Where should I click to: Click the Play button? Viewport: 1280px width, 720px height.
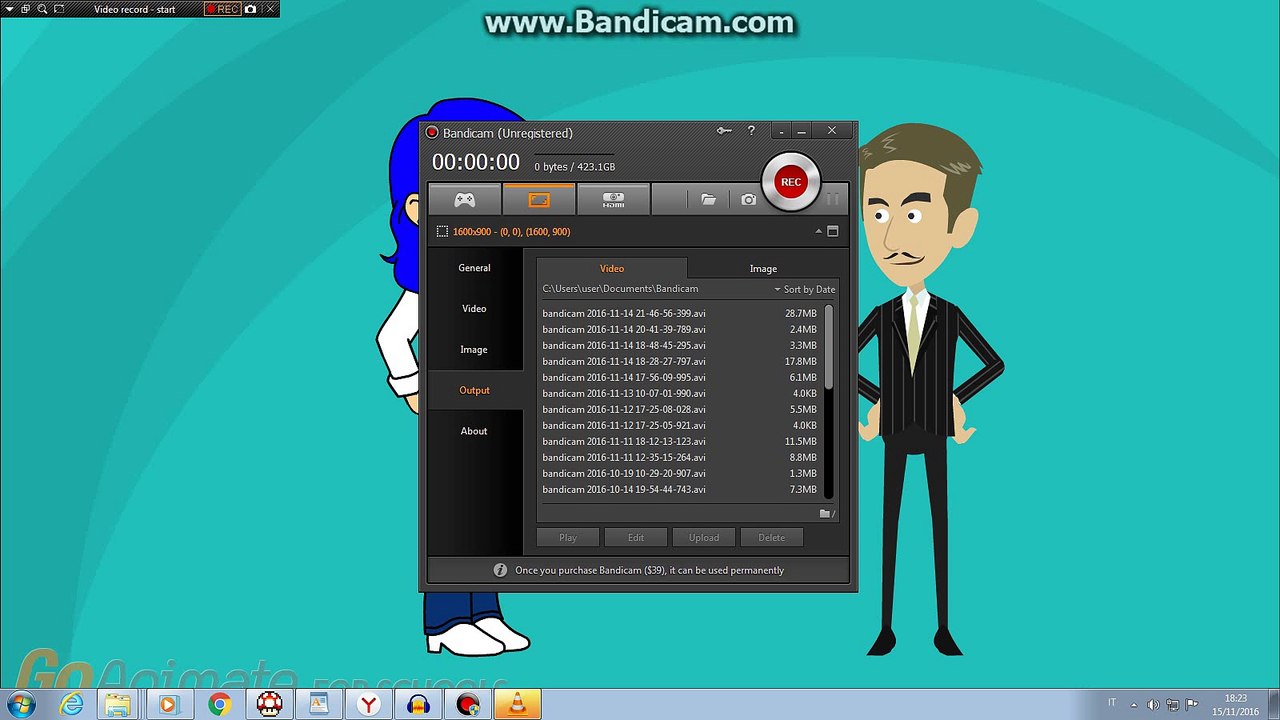point(568,538)
